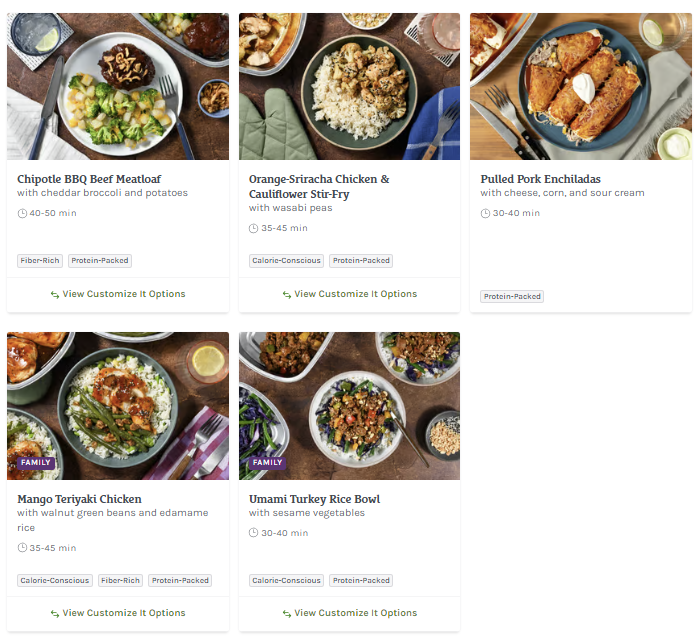
Task: Open the Pulled Pork Enchiladas photo
Action: point(580,86)
